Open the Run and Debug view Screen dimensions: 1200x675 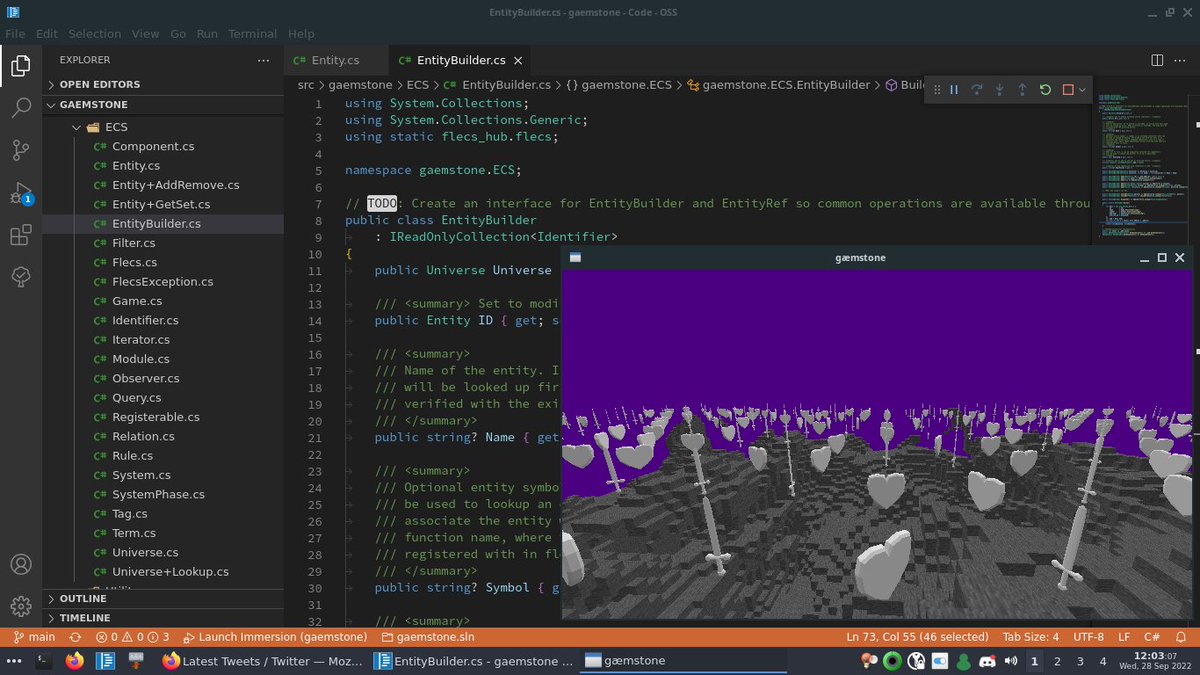coord(21,193)
